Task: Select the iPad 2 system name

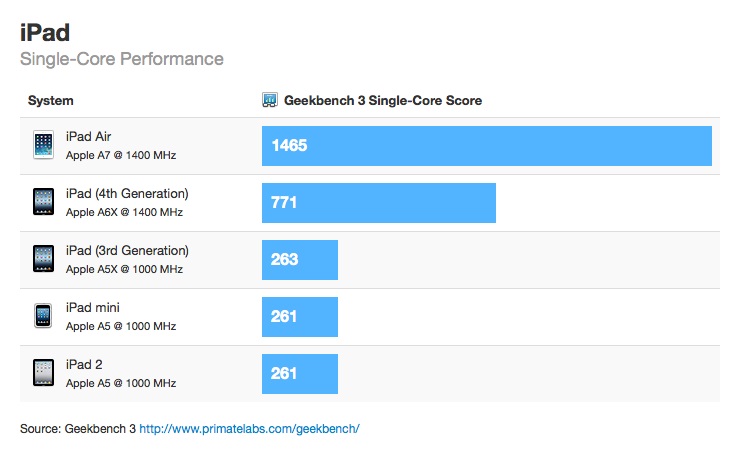Action: click(x=87, y=364)
